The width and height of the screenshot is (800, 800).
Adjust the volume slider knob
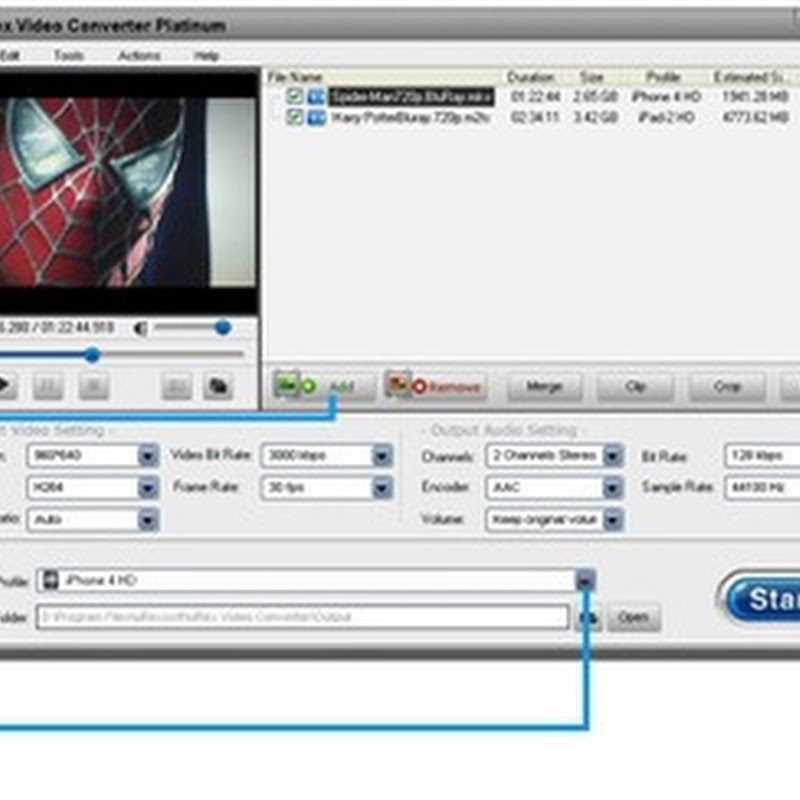tap(223, 328)
